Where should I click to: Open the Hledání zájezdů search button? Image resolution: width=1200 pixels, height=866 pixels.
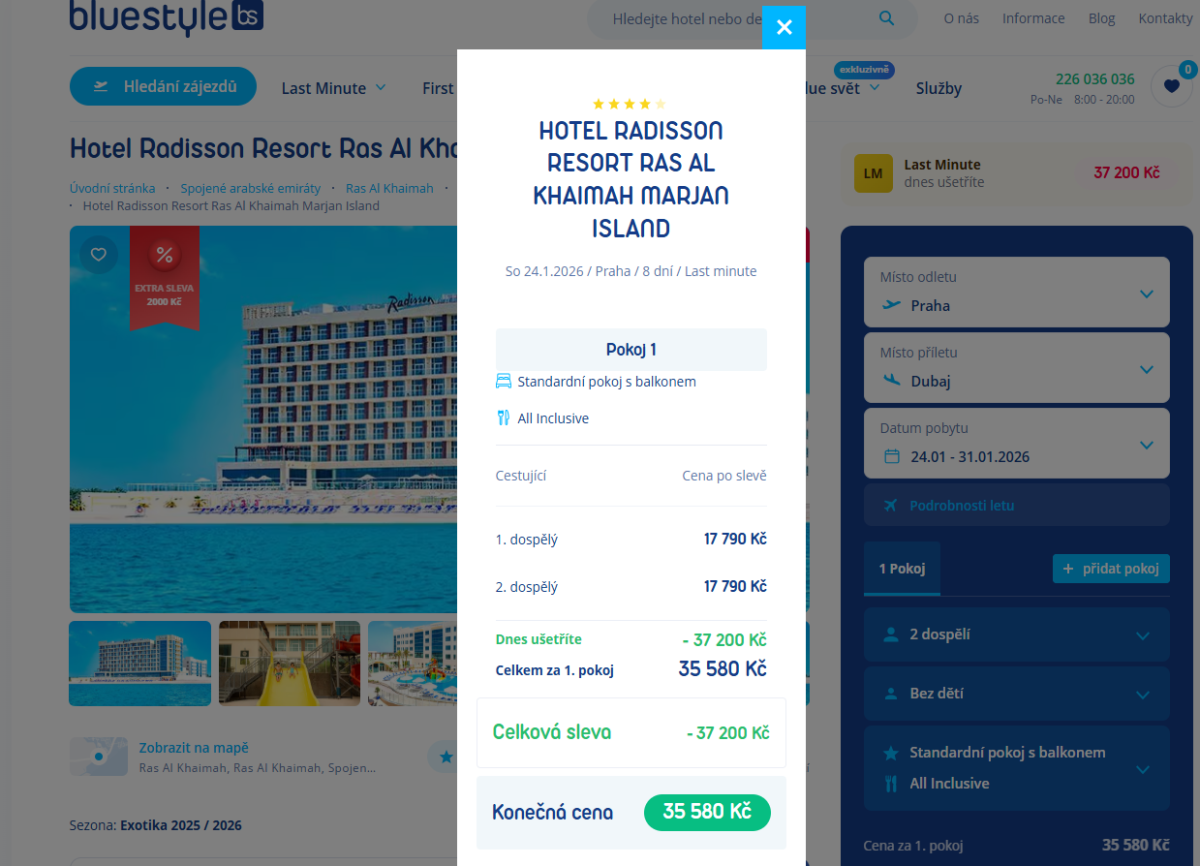(x=163, y=87)
